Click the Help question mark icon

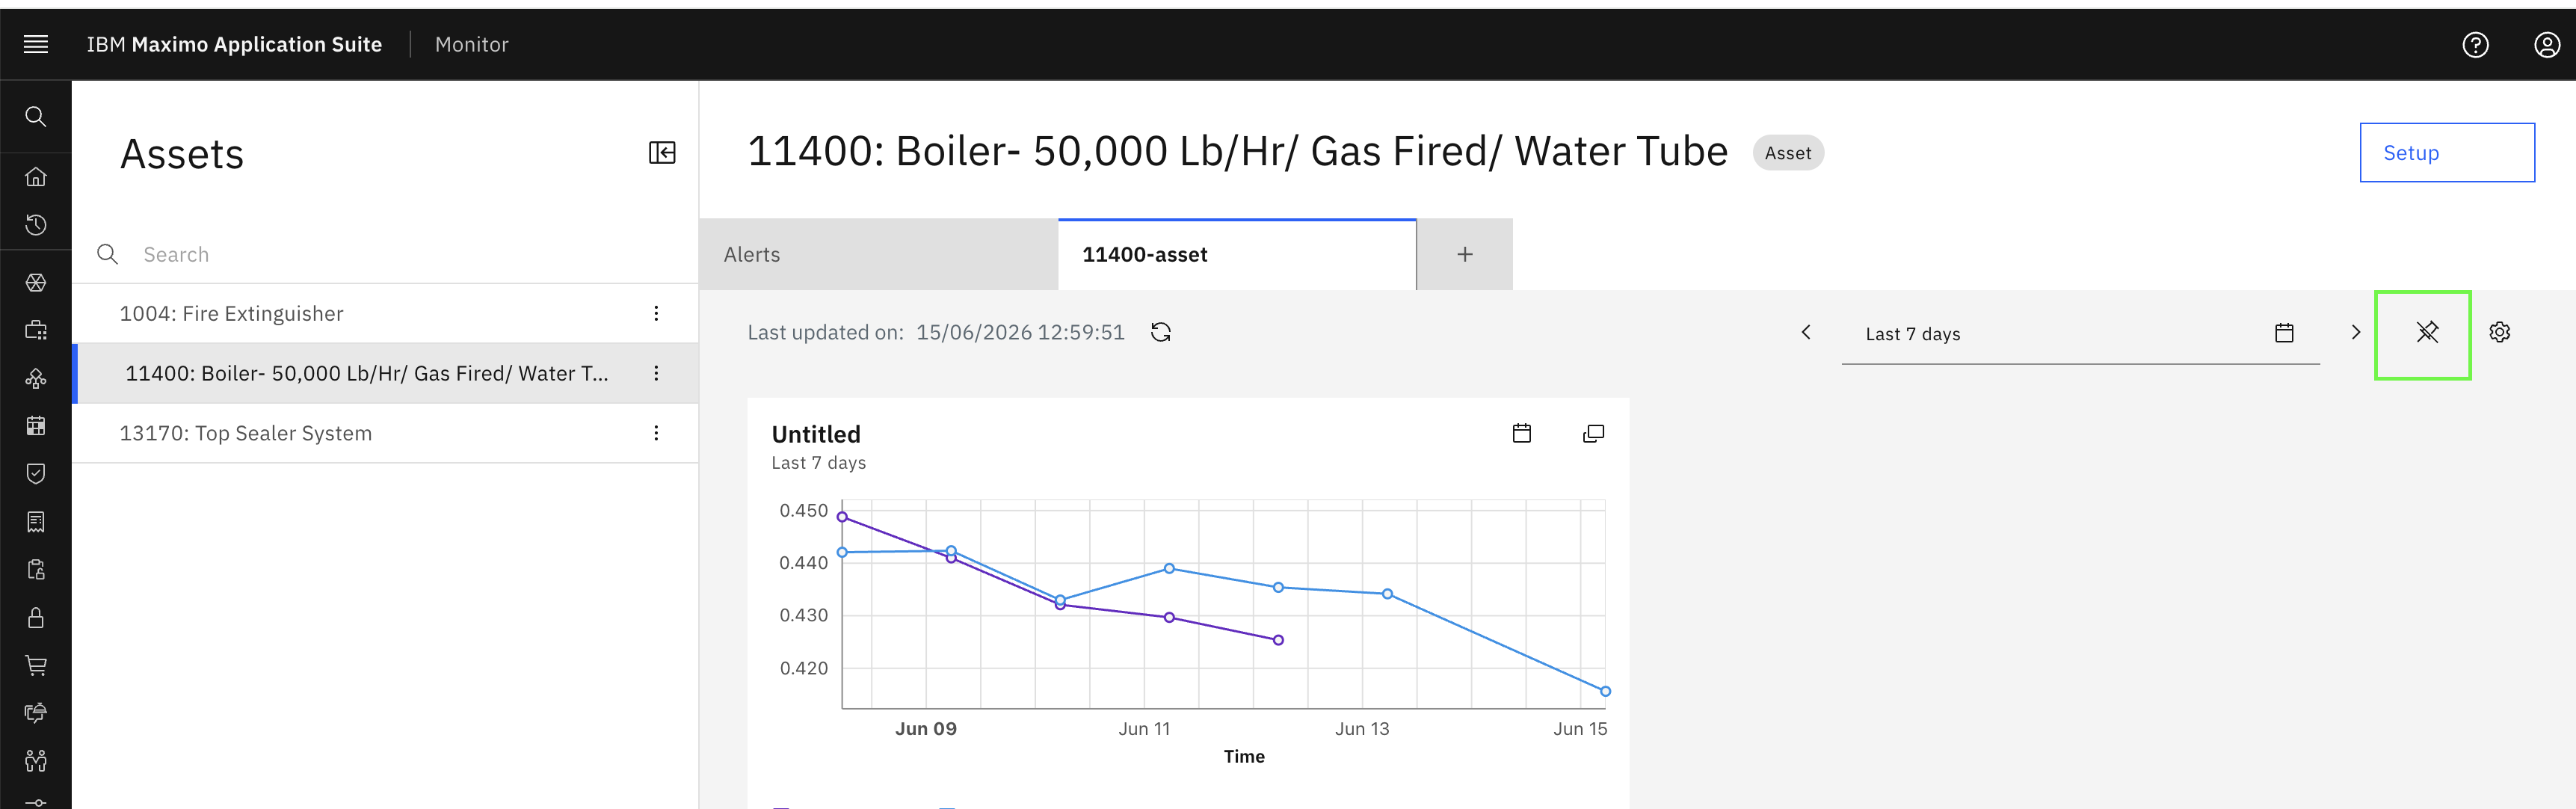click(2475, 45)
